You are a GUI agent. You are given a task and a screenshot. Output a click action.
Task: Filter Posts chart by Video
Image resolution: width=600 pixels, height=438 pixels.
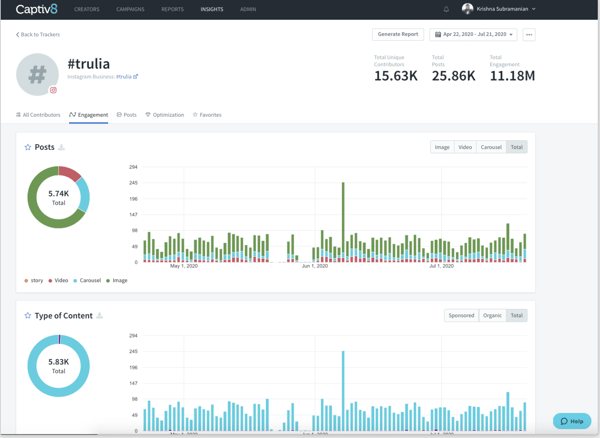pyautogui.click(x=465, y=147)
